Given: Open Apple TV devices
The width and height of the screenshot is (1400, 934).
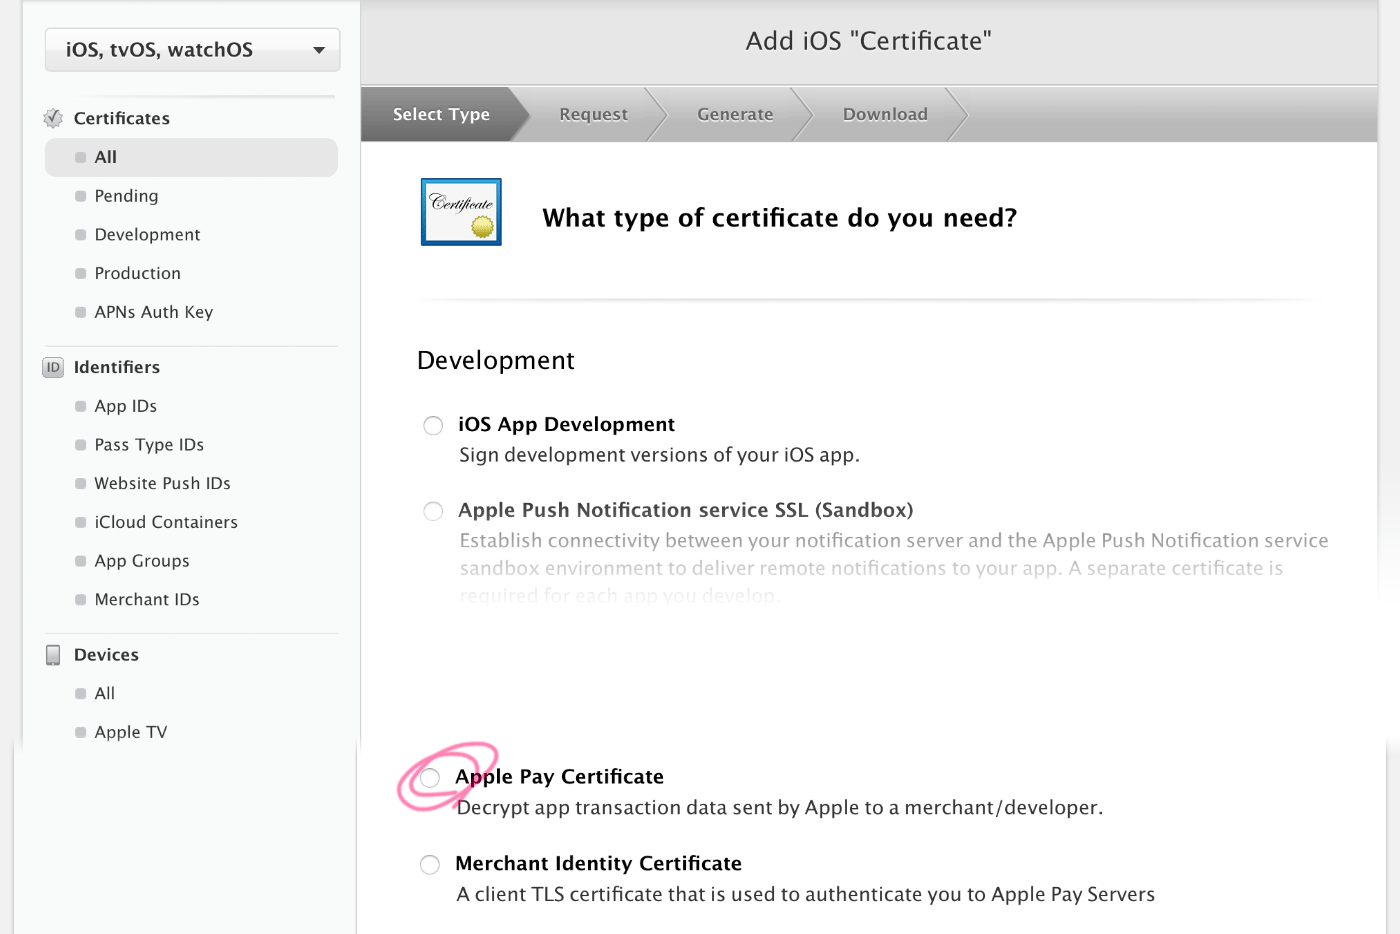Looking at the screenshot, I should pyautogui.click(x=130, y=733).
